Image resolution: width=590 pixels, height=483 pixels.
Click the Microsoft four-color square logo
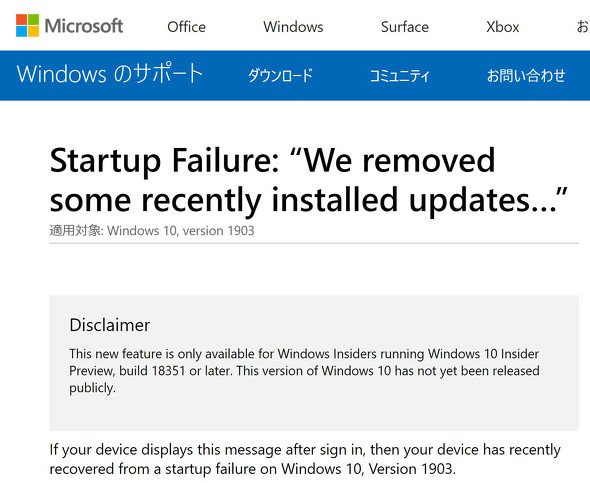coord(27,26)
